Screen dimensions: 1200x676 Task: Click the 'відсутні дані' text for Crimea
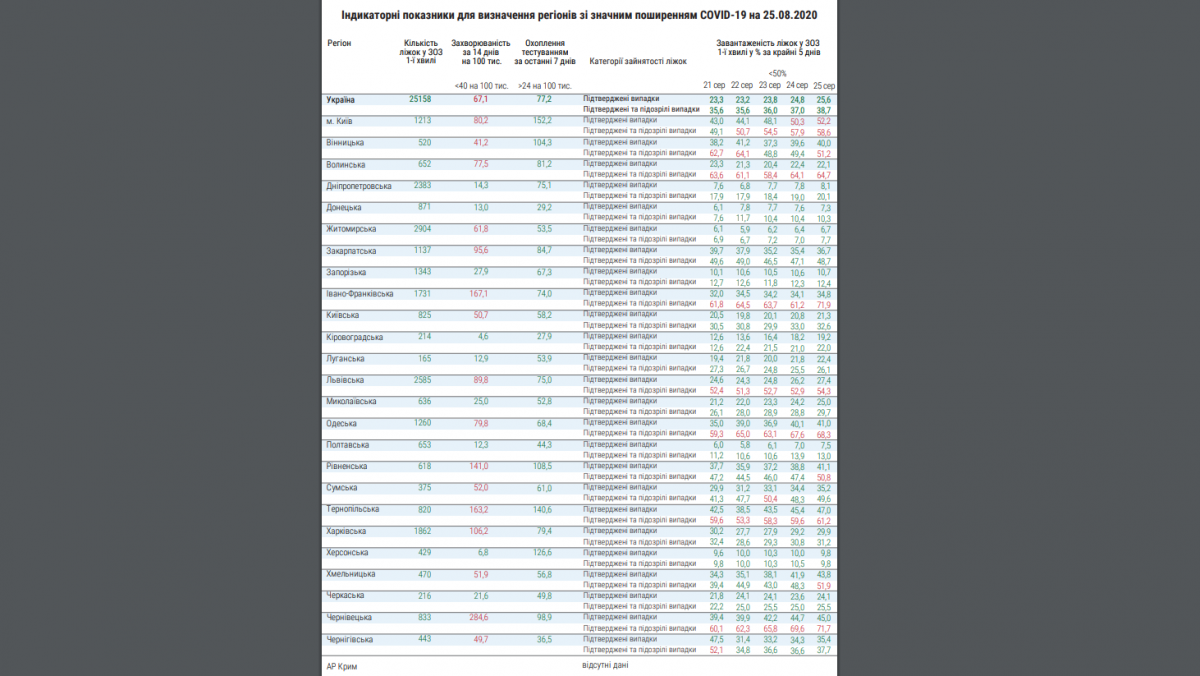[x=607, y=664]
